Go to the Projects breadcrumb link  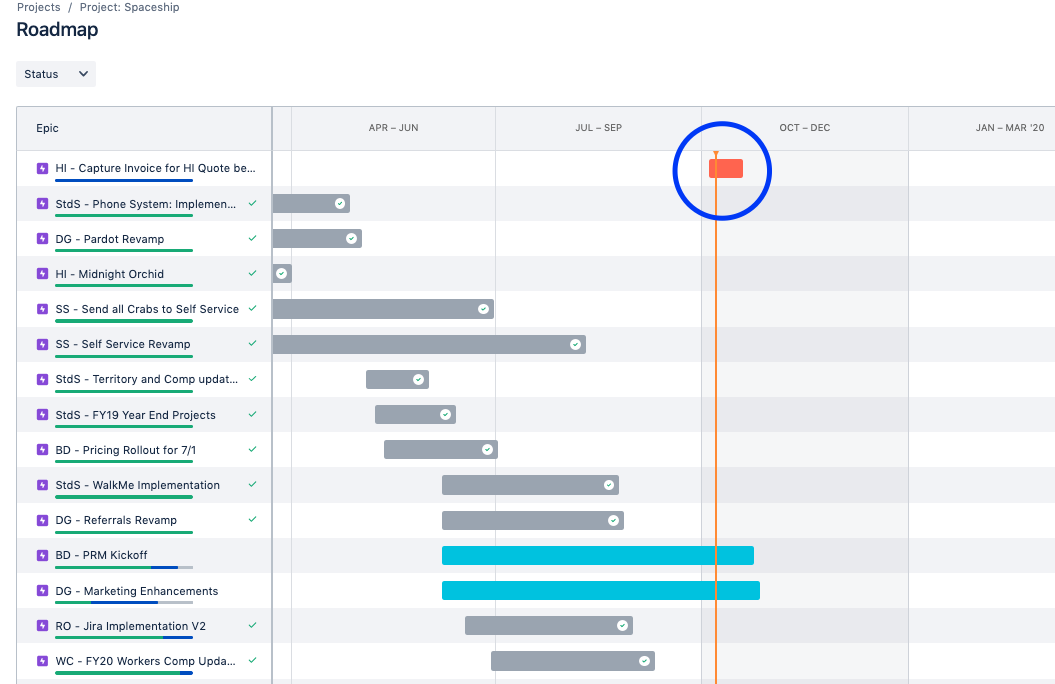coord(38,7)
